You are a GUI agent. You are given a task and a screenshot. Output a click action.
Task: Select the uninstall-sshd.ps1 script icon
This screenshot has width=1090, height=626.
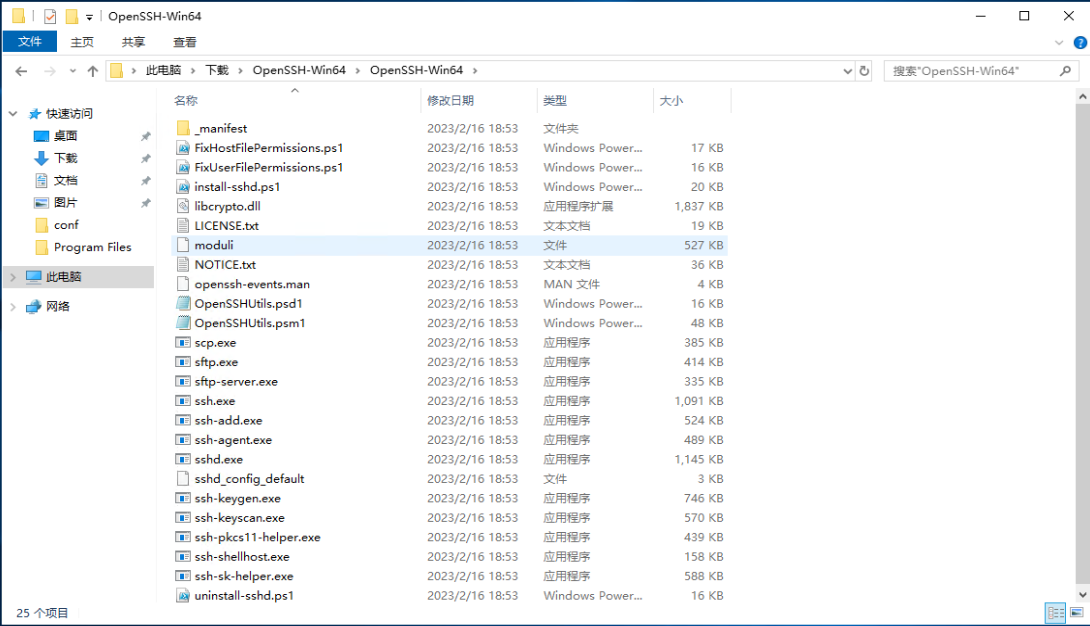[183, 595]
